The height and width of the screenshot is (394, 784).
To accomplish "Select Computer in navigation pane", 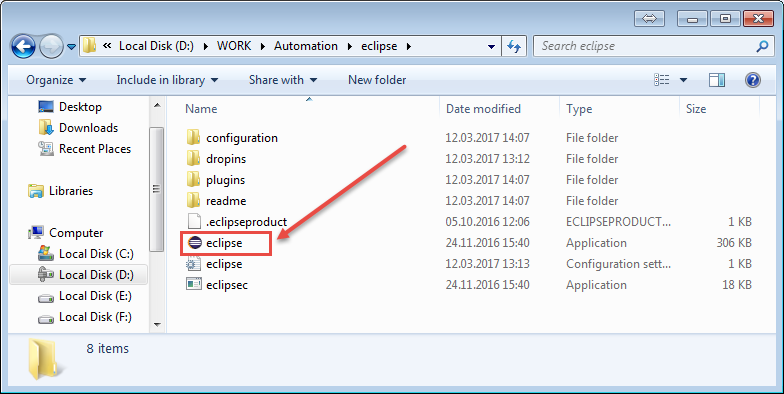I will point(76,232).
